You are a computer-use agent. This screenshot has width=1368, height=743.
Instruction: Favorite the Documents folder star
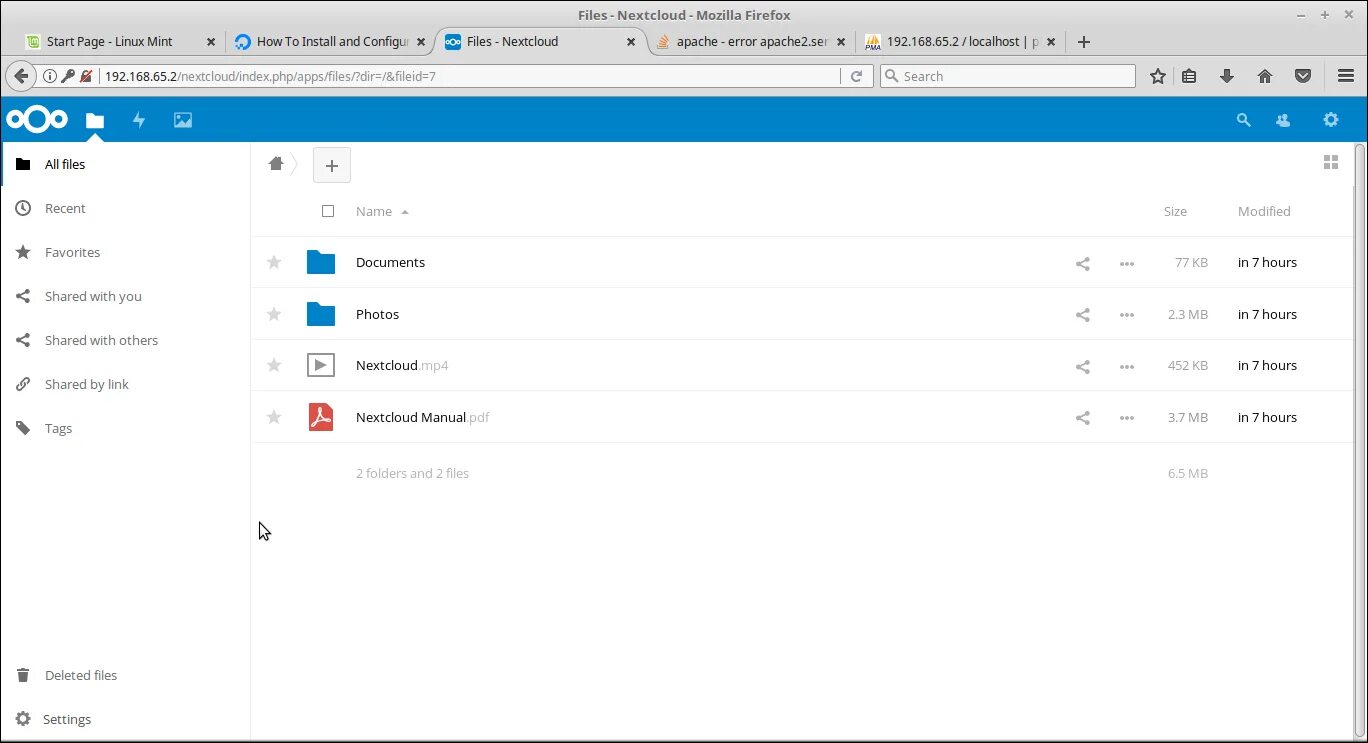click(x=274, y=263)
